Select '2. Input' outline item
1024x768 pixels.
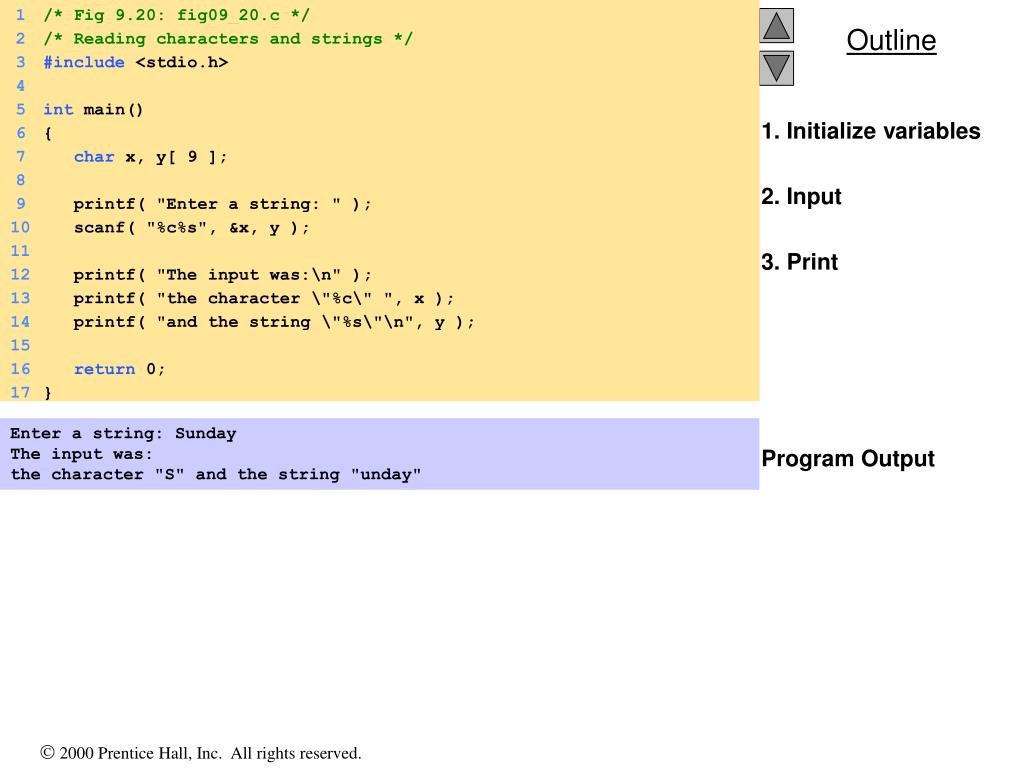801,197
